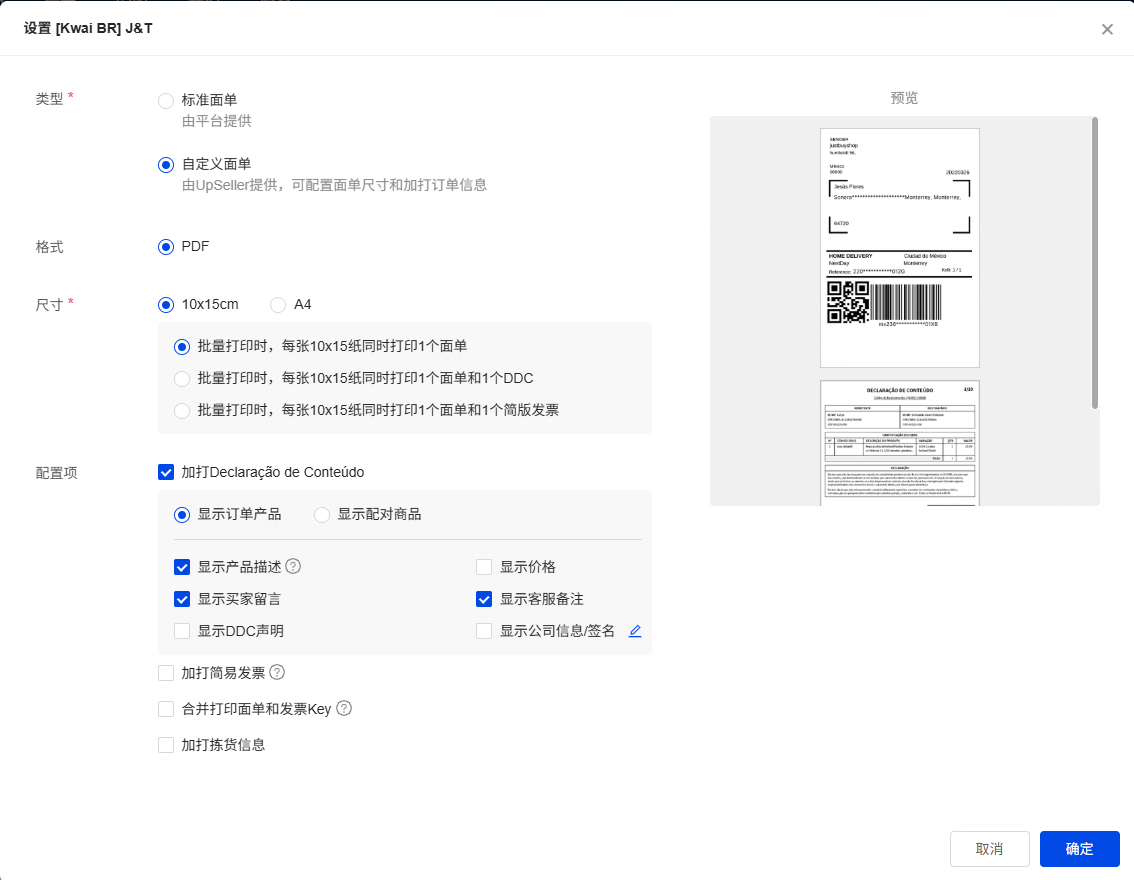Select printing 1个面单和1个DDC per sheet
Screen dimensions: 1134x880
[x=182, y=379]
